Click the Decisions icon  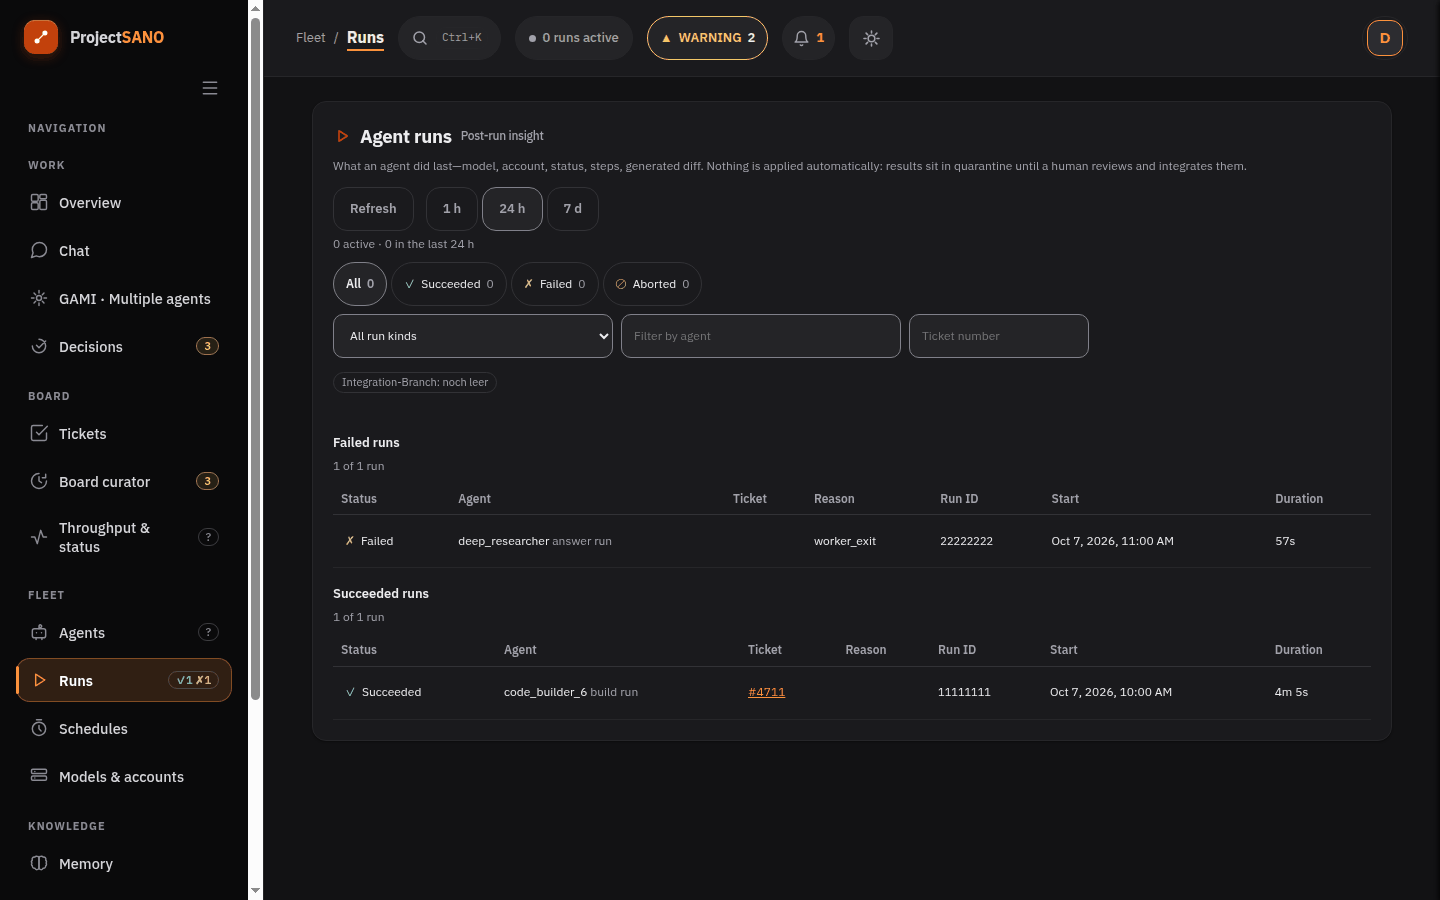click(39, 346)
